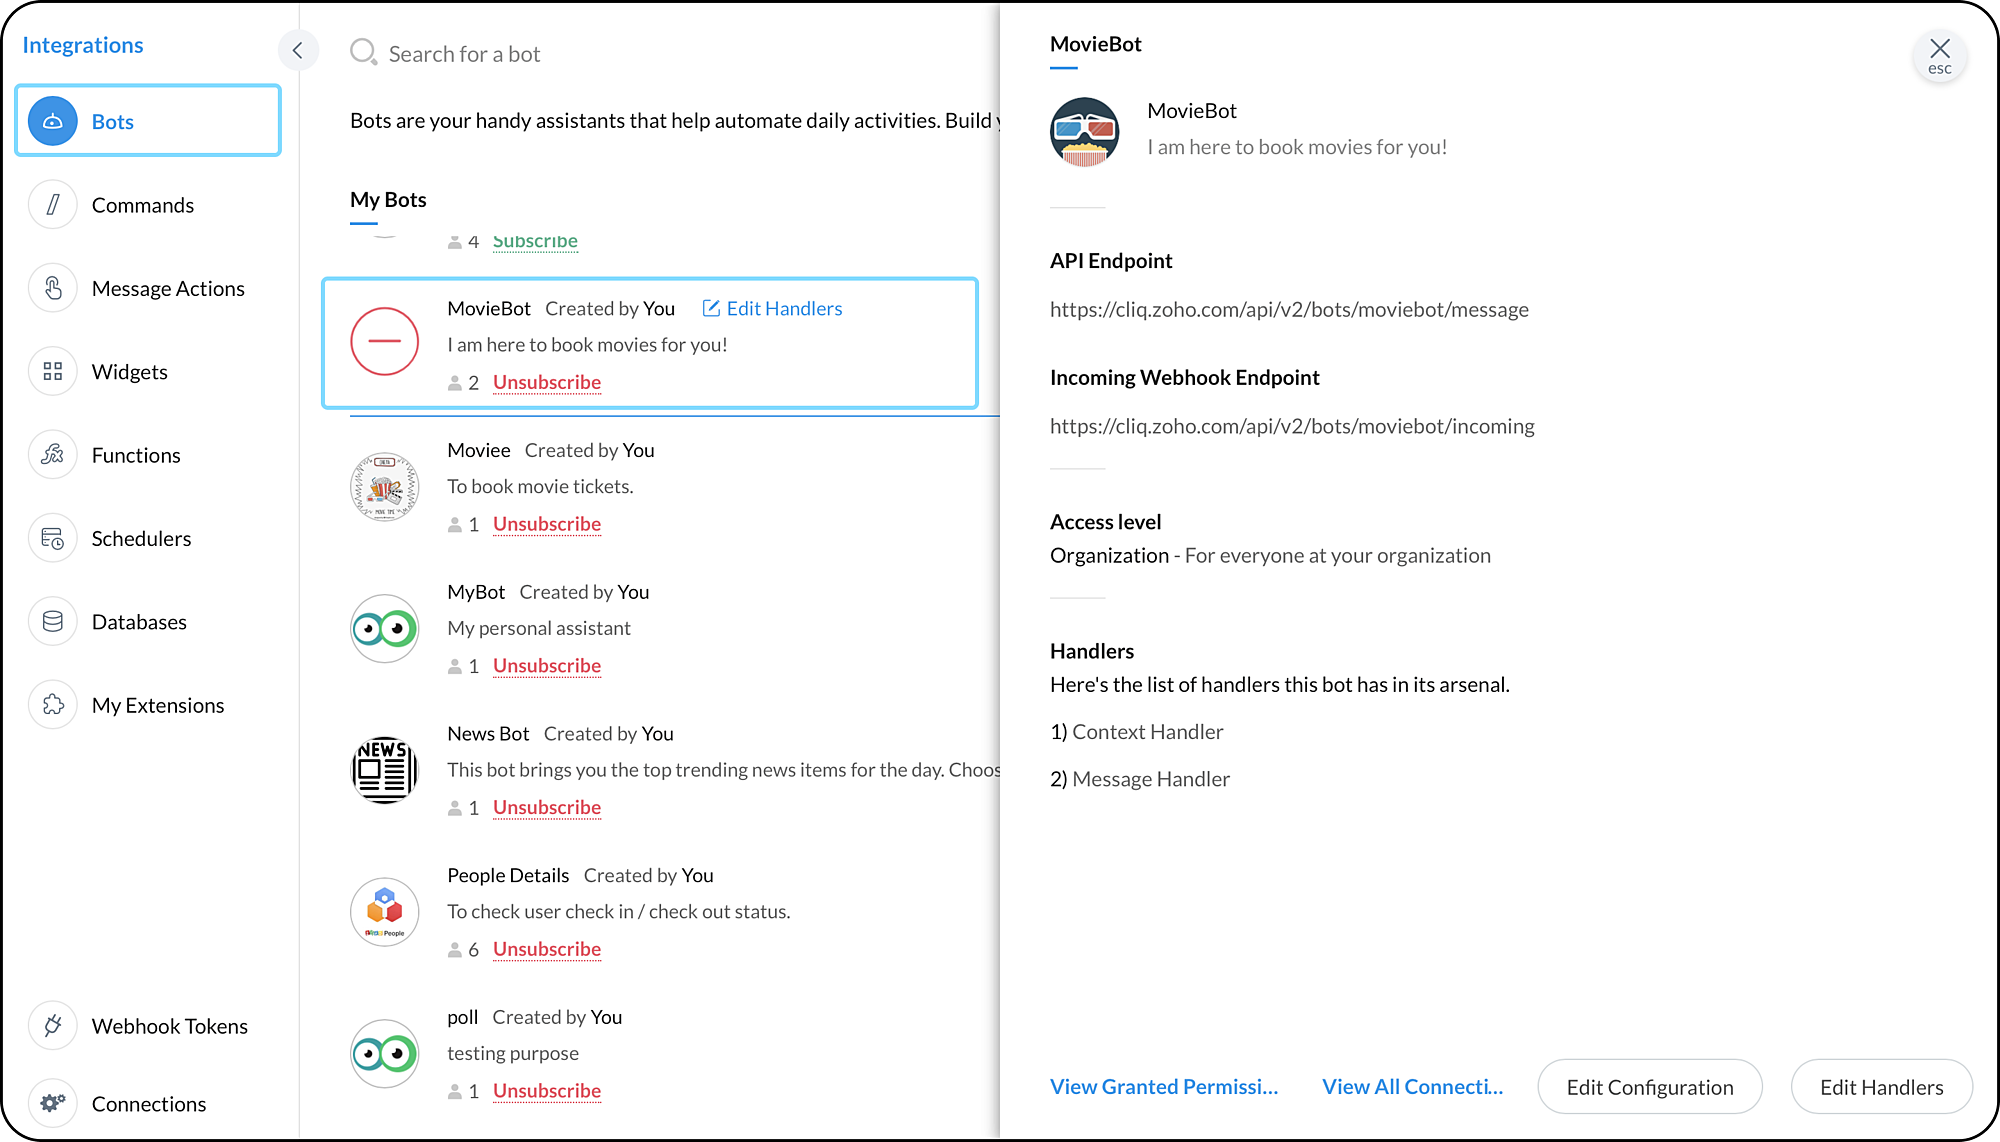The width and height of the screenshot is (2000, 1142).
Task: Close the MovieBot details panel
Action: pos(1939,55)
